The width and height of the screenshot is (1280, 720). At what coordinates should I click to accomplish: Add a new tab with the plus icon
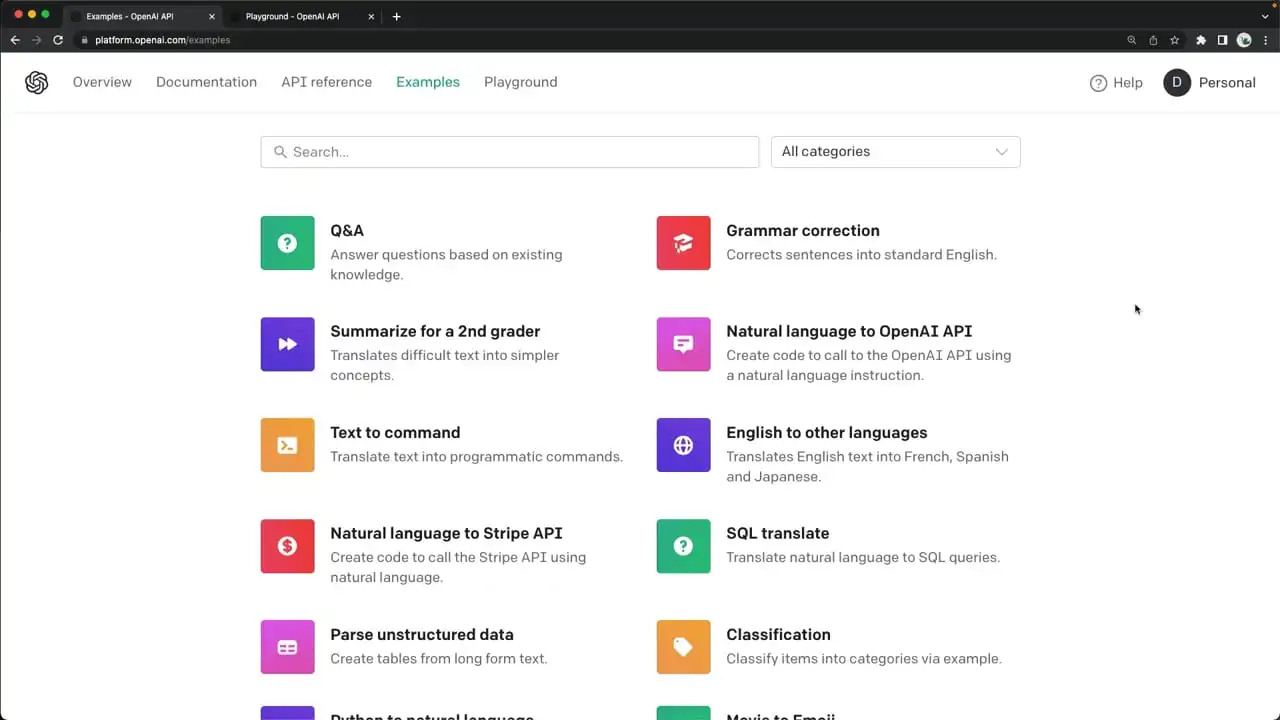point(396,16)
